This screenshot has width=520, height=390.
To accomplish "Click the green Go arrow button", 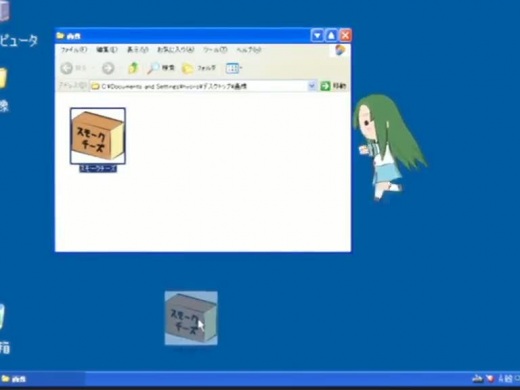I will [x=325, y=86].
